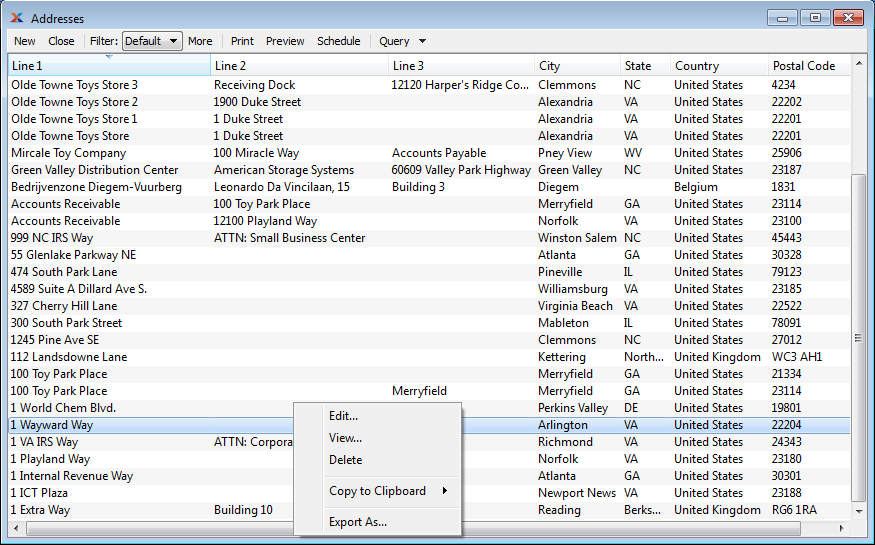Print the address list

(242, 41)
